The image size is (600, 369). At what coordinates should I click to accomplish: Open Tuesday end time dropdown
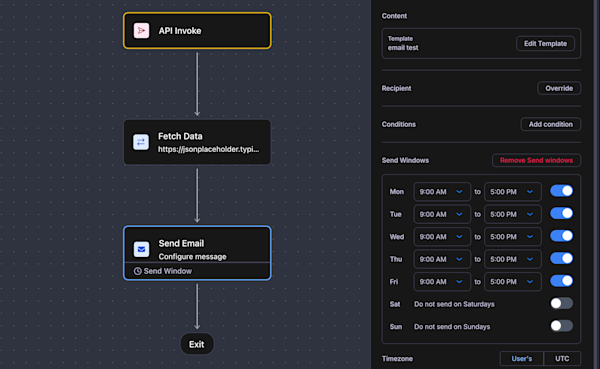click(x=513, y=214)
